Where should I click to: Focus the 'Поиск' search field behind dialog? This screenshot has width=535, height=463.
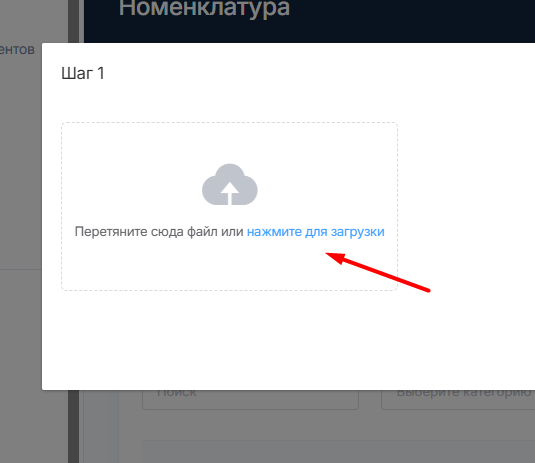250,400
